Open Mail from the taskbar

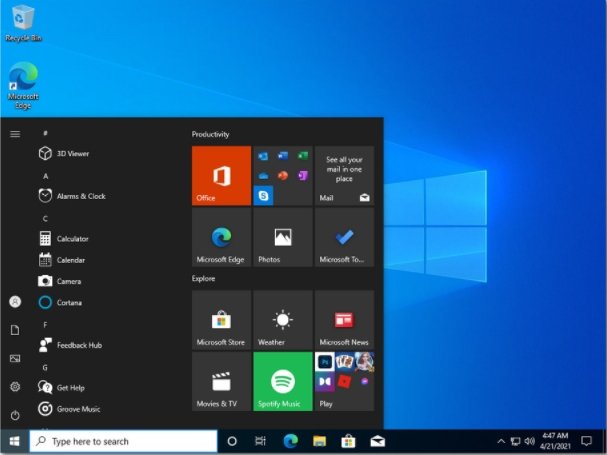point(377,441)
